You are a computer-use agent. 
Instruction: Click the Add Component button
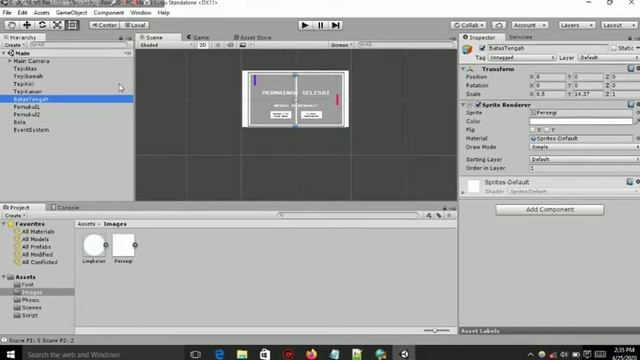pyautogui.click(x=549, y=209)
